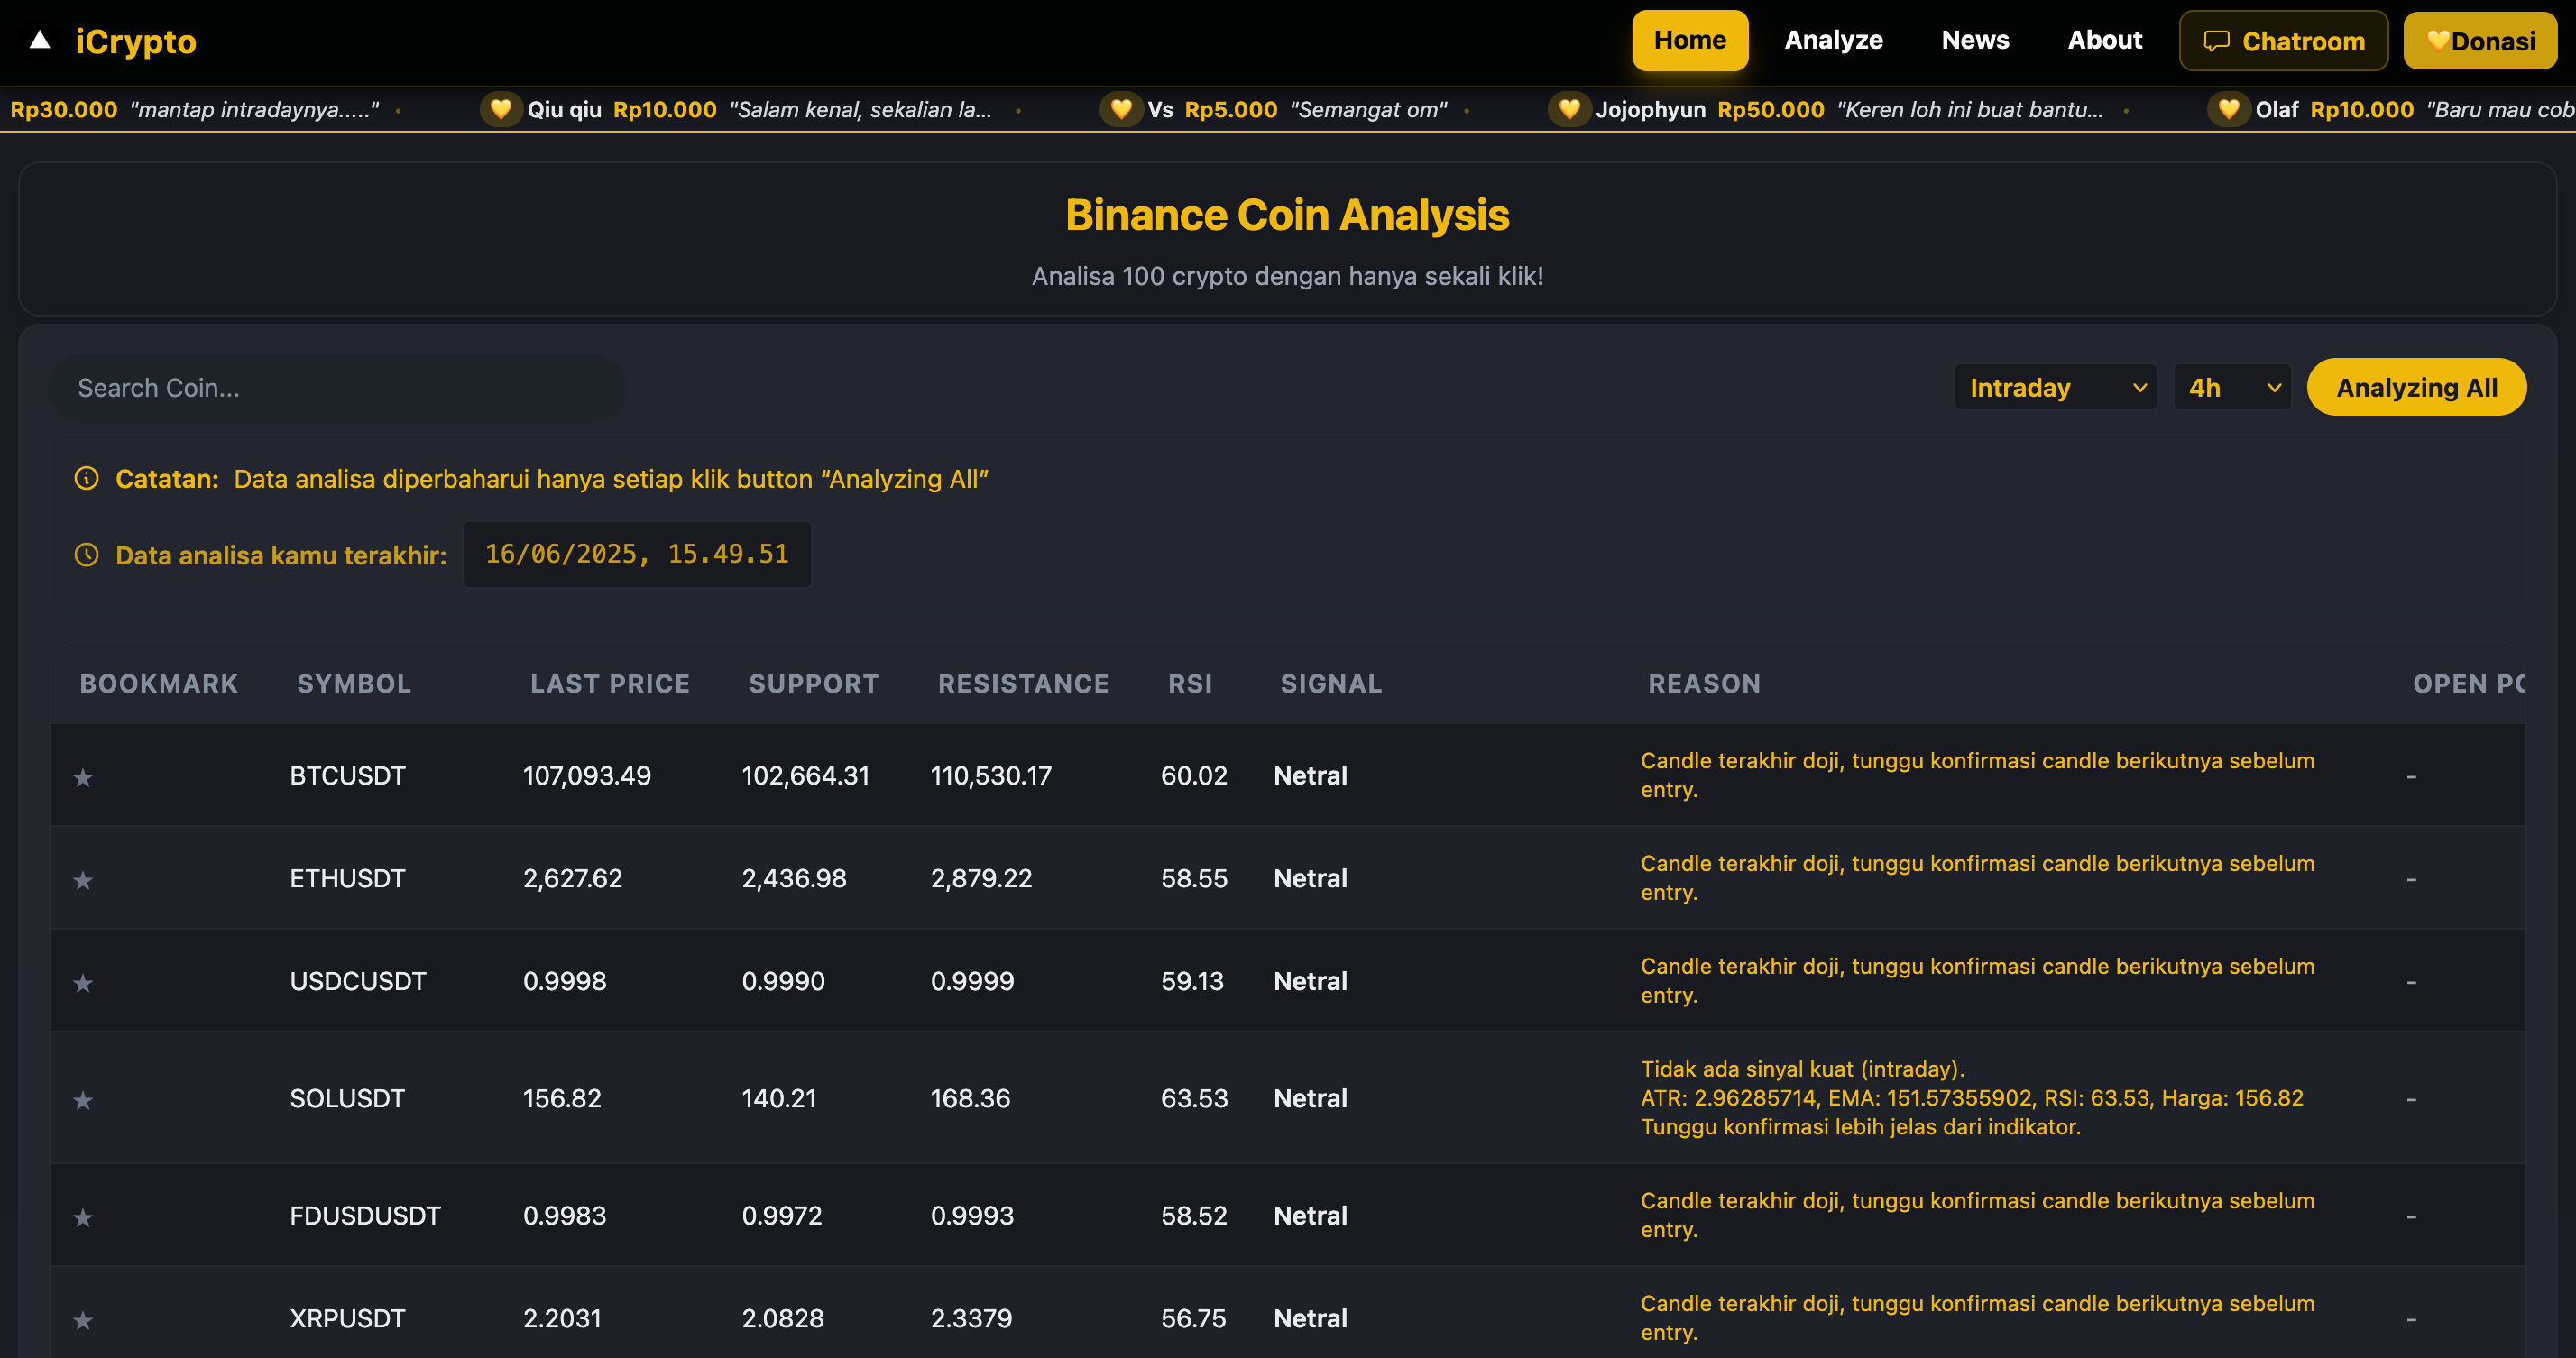Click the heart icon beside Vs donation
Screen dimensions: 2576x1358
[x=1121, y=109]
